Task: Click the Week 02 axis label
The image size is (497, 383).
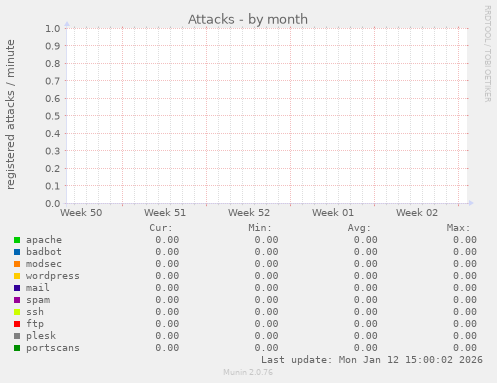Action: pos(417,213)
